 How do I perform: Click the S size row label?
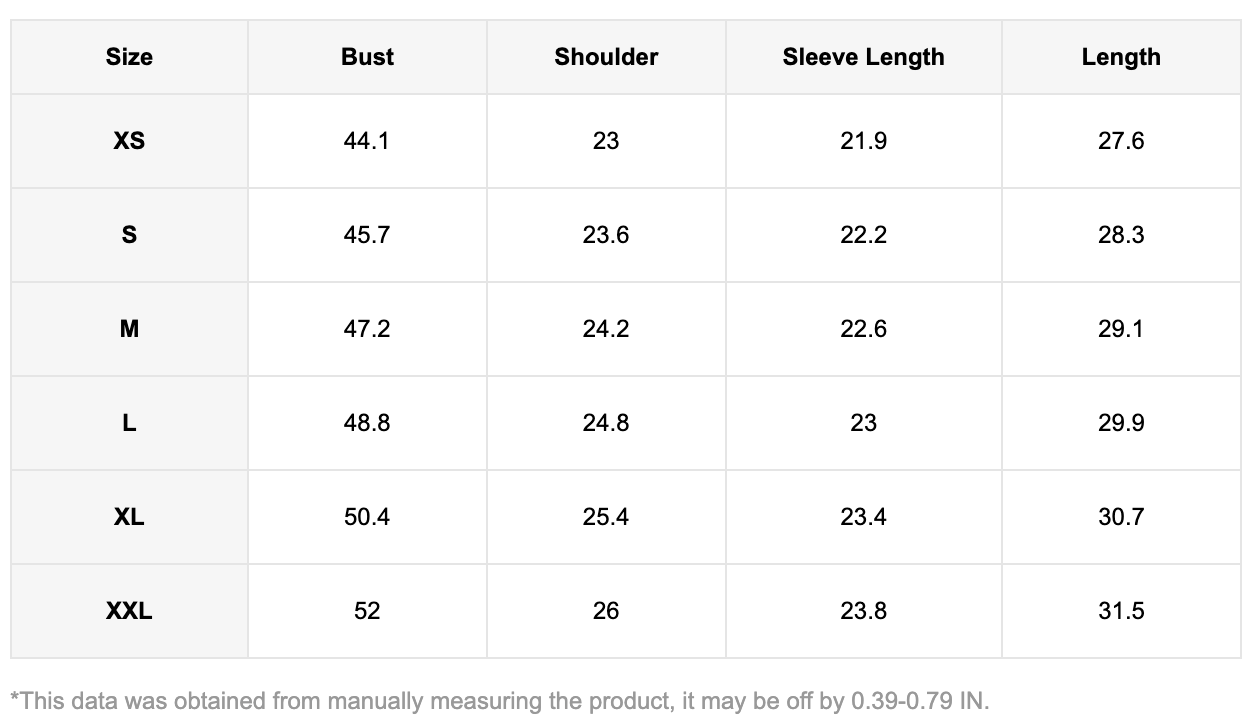[x=129, y=235]
